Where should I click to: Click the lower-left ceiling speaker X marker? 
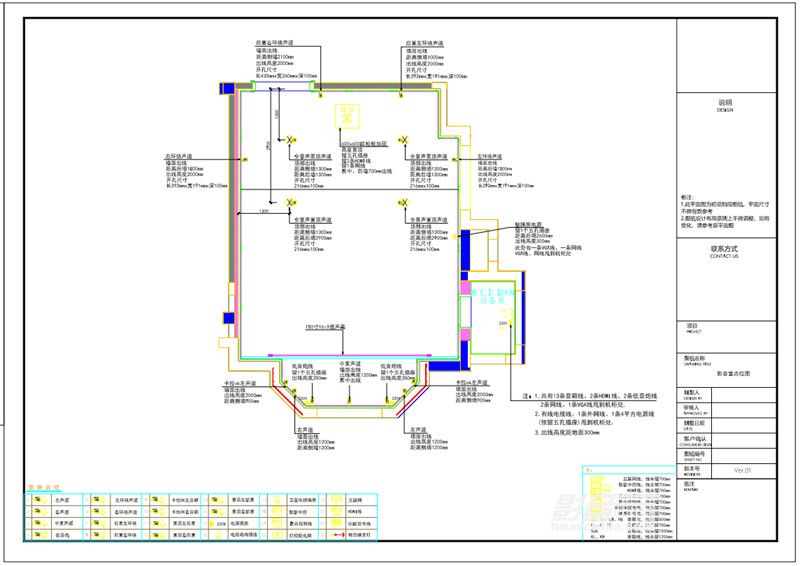[x=289, y=203]
